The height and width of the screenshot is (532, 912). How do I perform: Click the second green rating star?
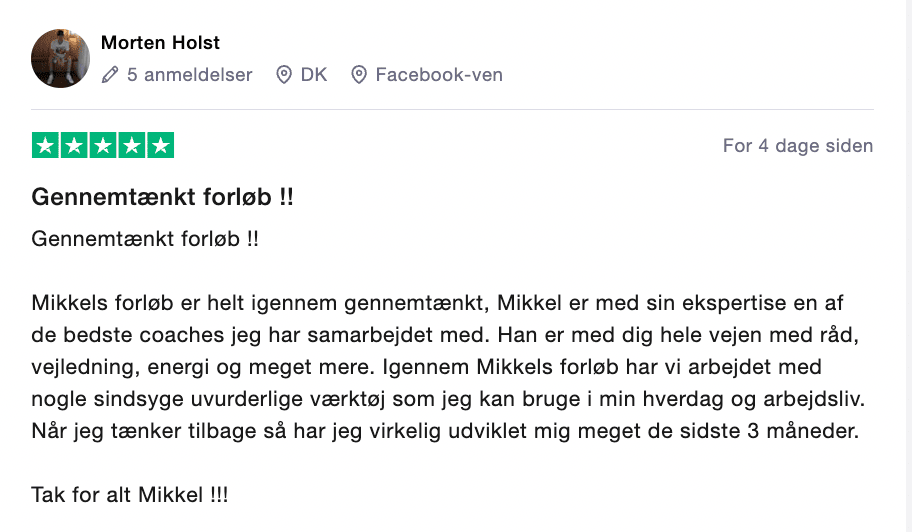(74, 146)
